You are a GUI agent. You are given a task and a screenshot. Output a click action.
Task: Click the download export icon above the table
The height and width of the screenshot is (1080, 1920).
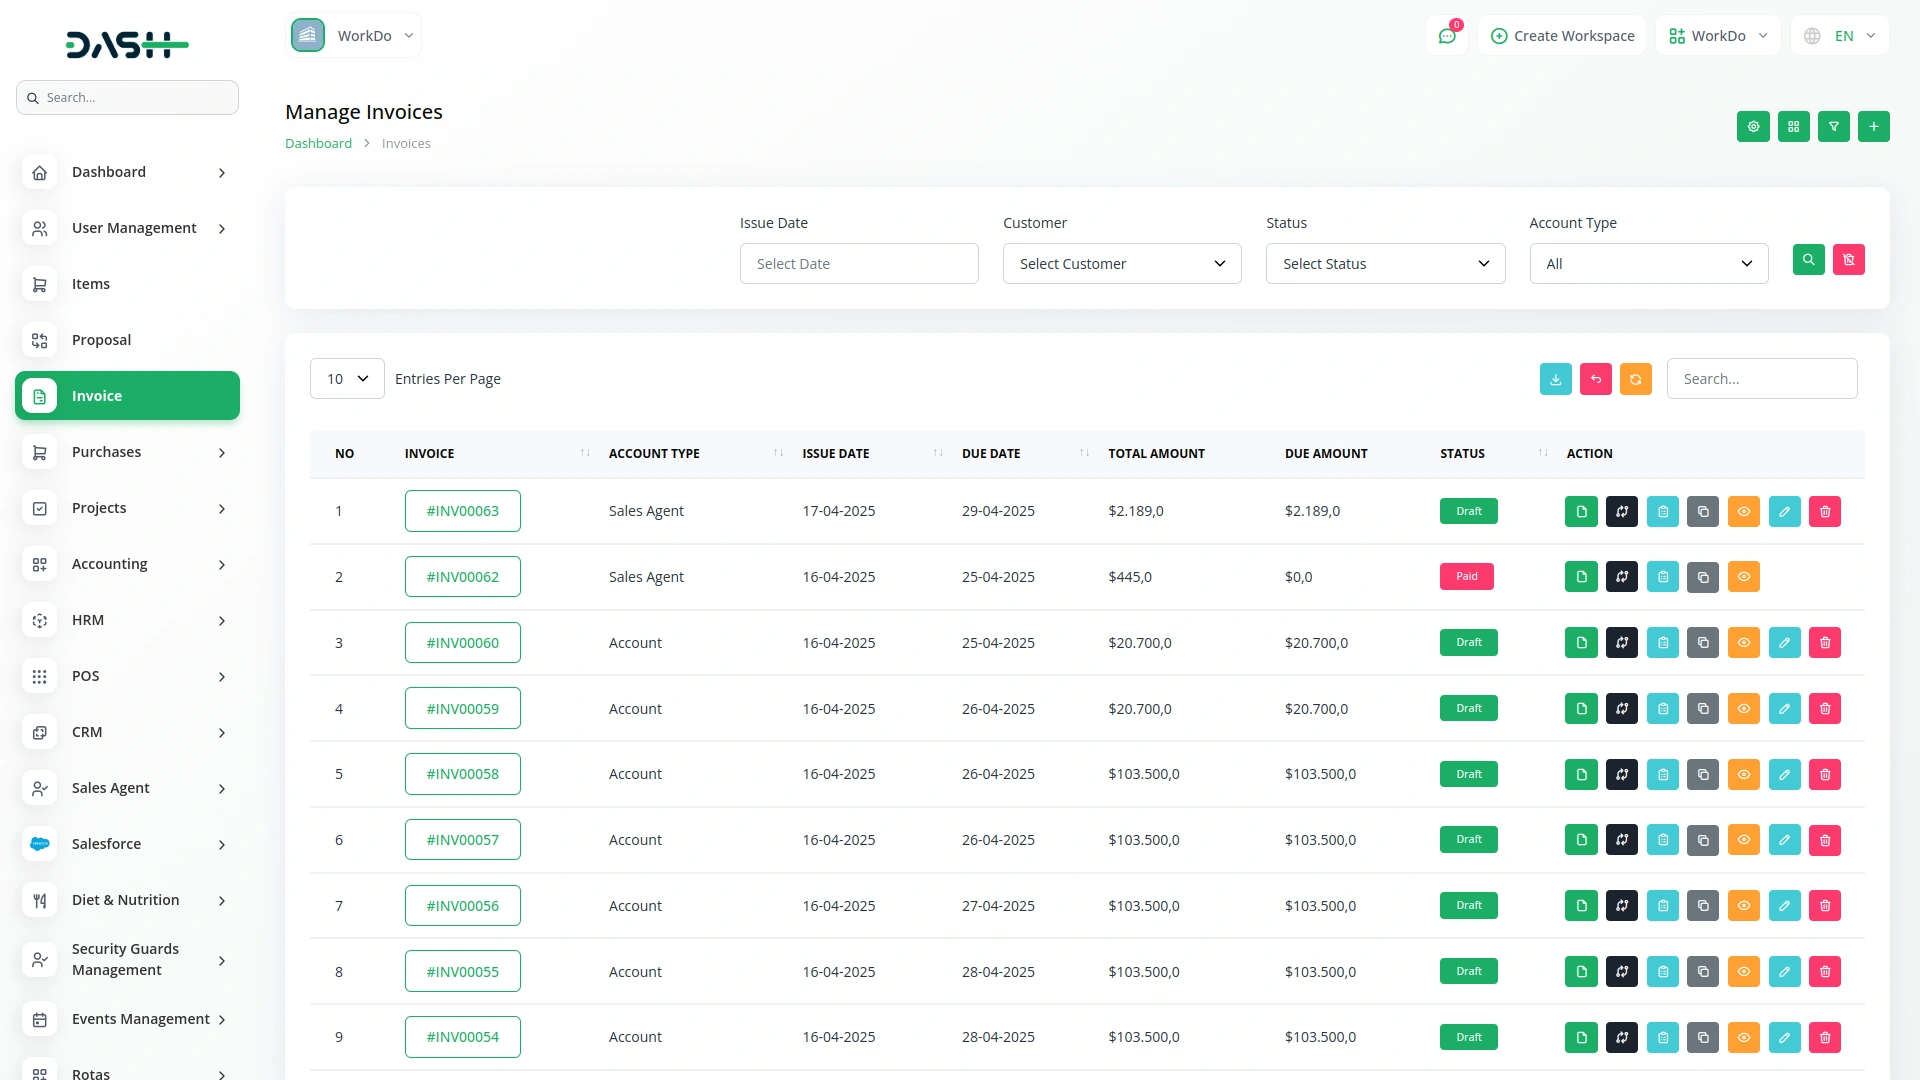tap(1555, 379)
